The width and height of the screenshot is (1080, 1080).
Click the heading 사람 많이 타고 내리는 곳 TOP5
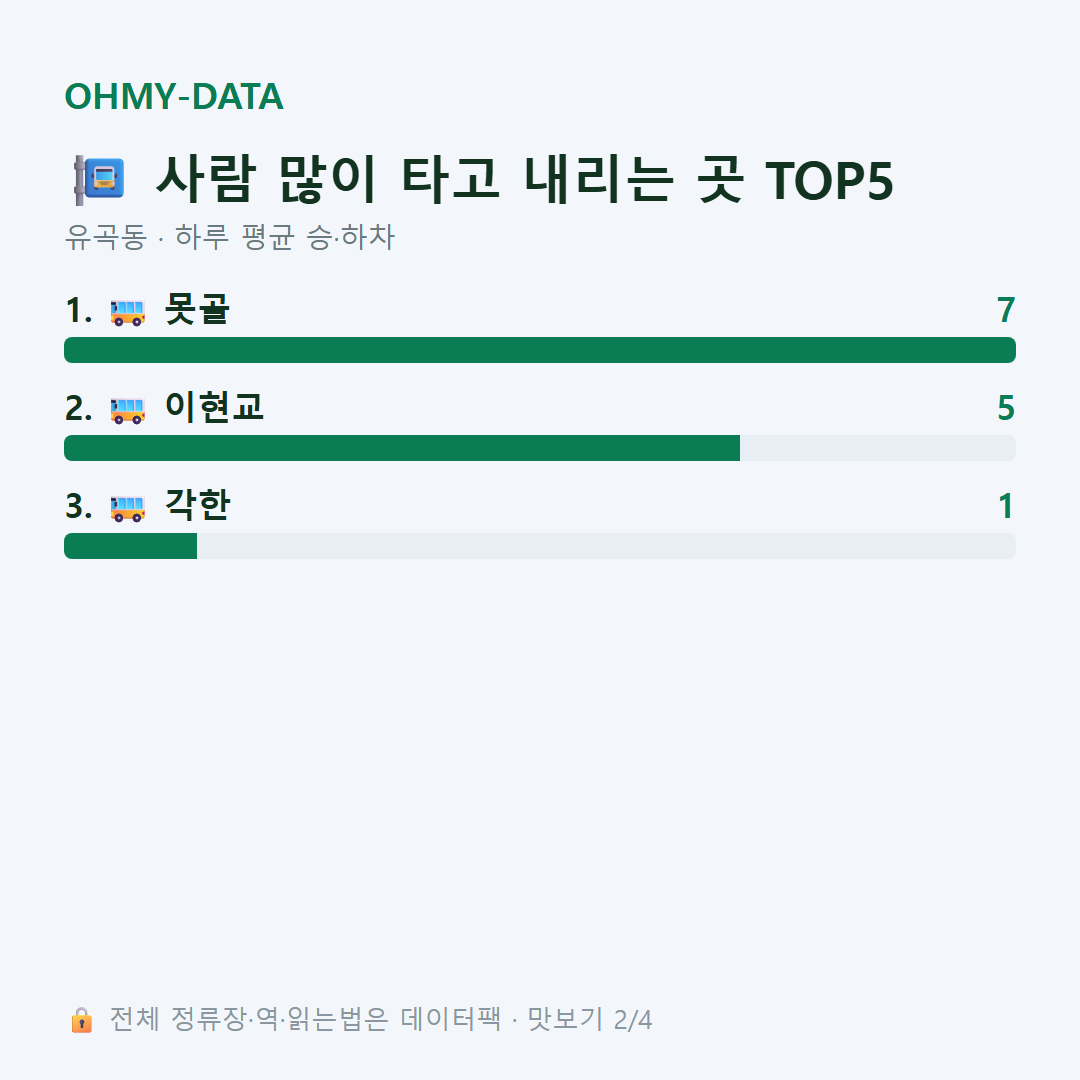524,180
